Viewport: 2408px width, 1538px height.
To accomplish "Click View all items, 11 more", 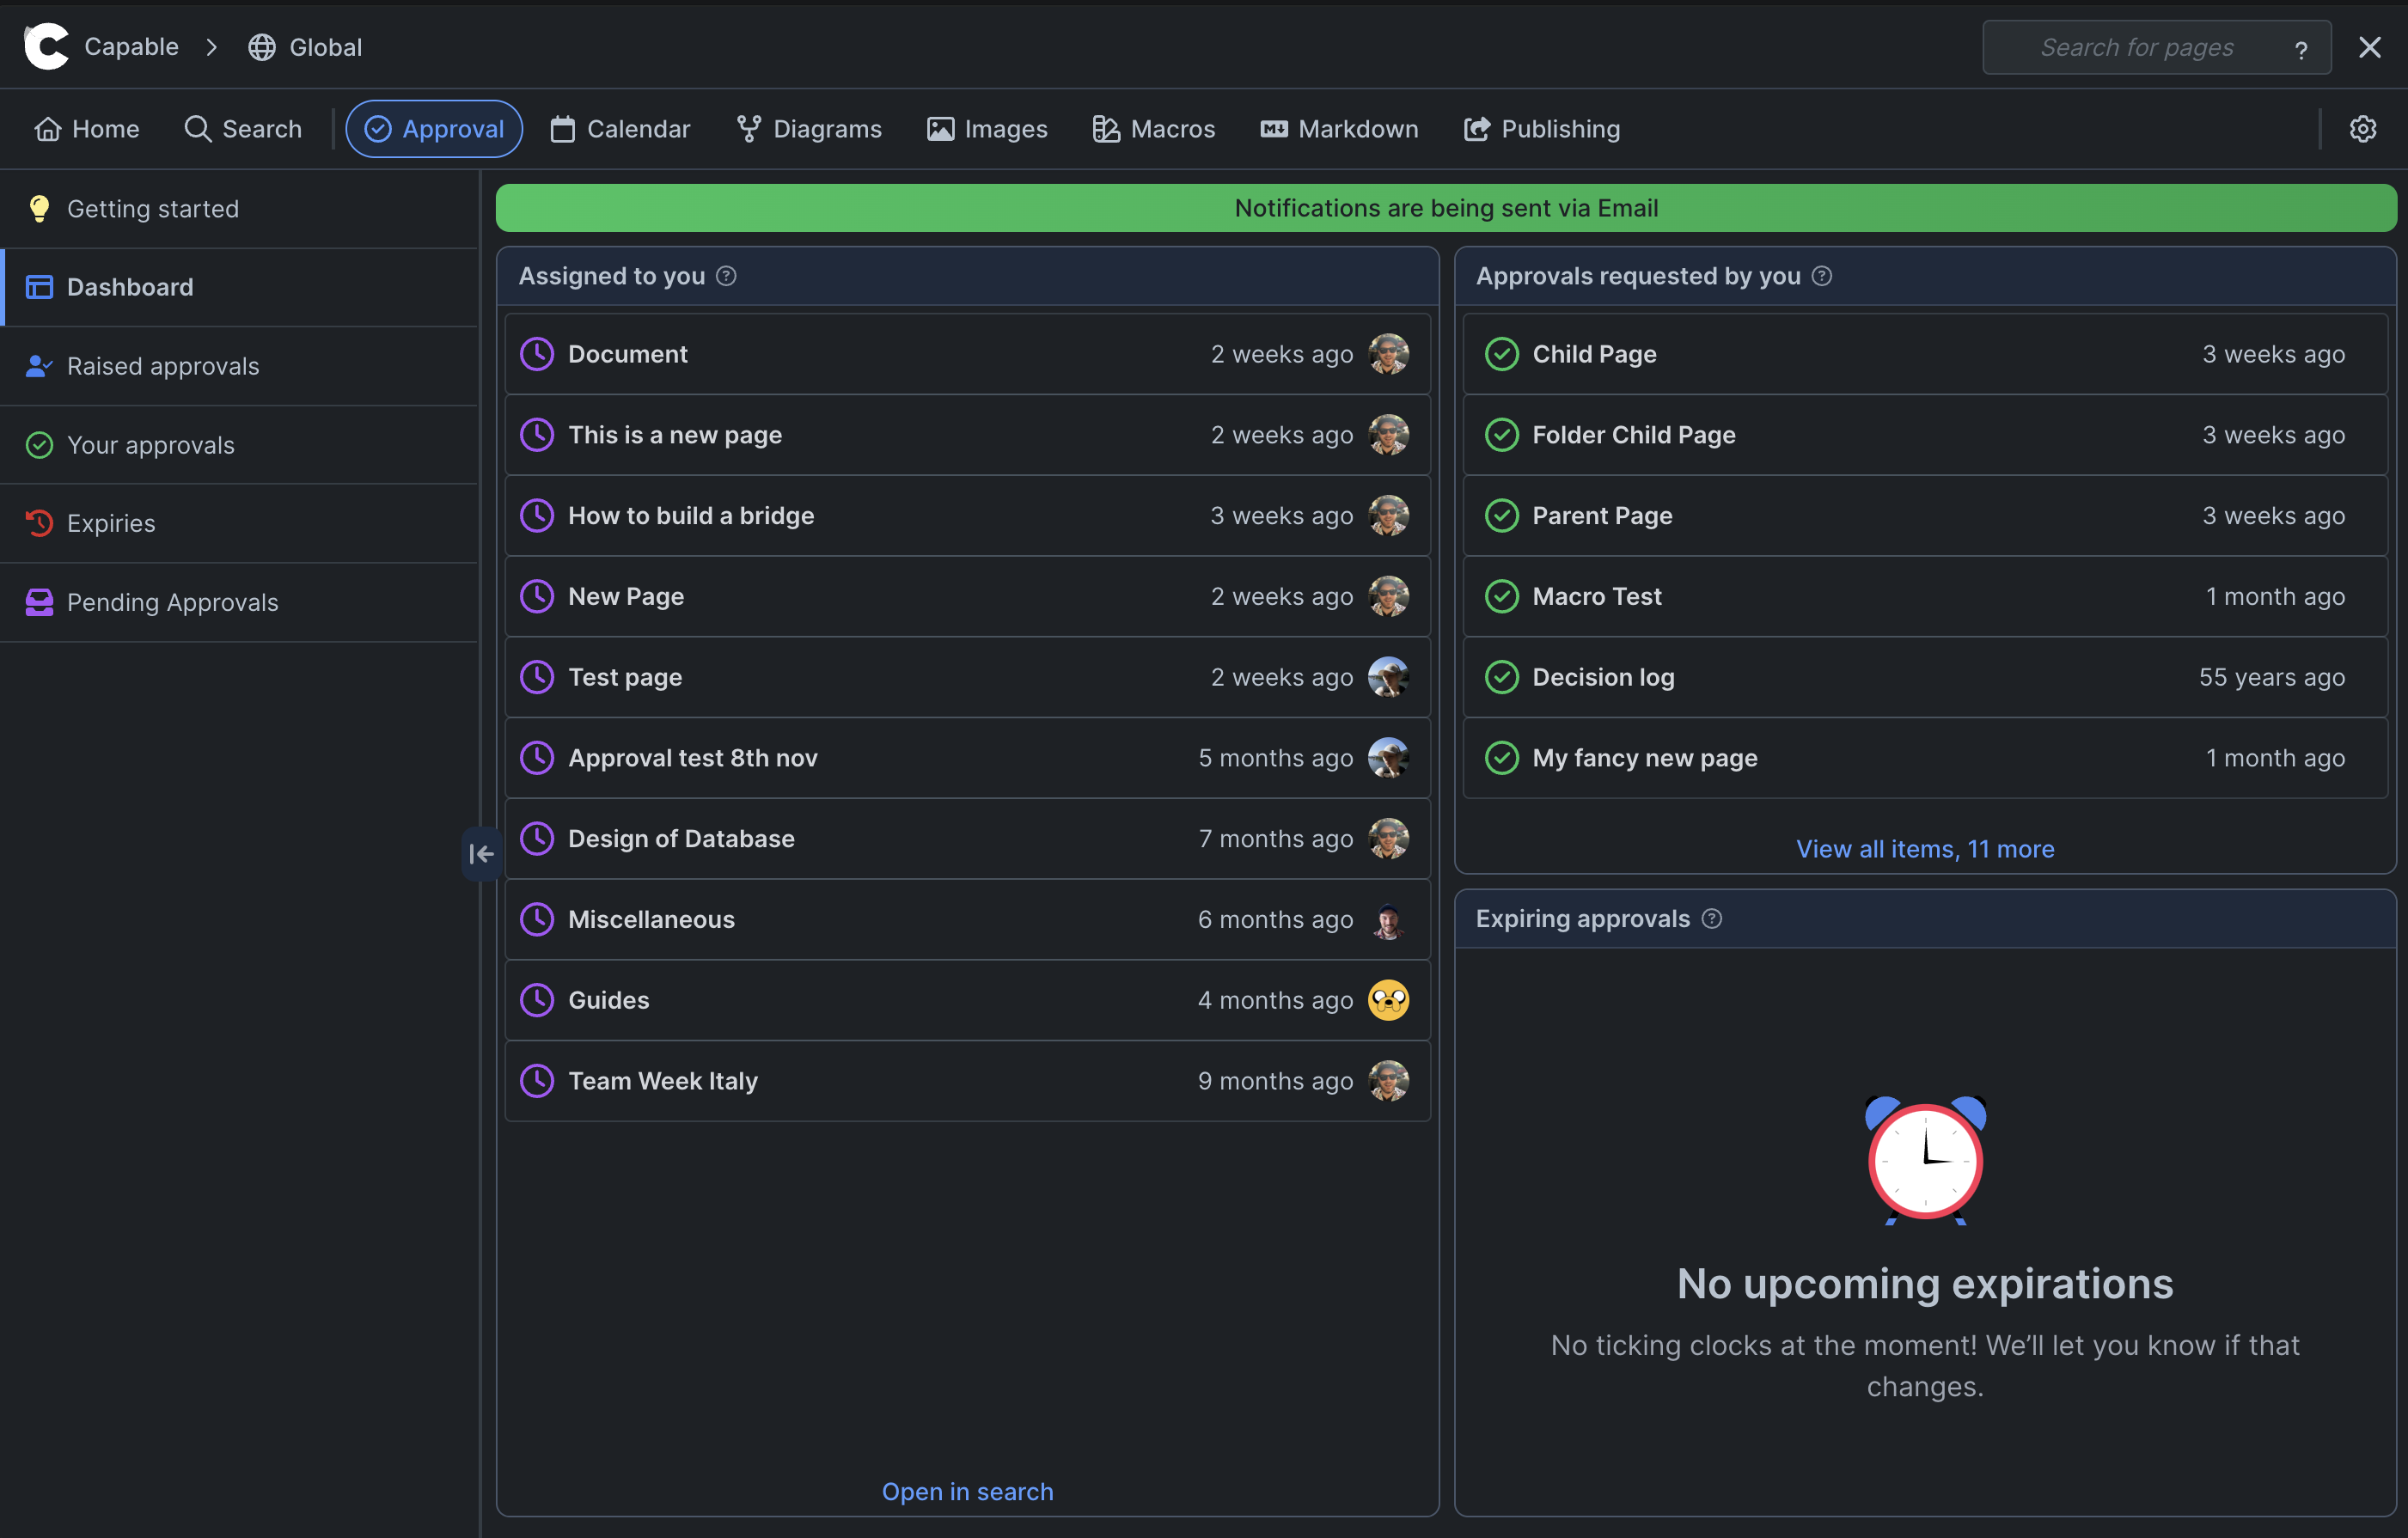I will point(1925,849).
